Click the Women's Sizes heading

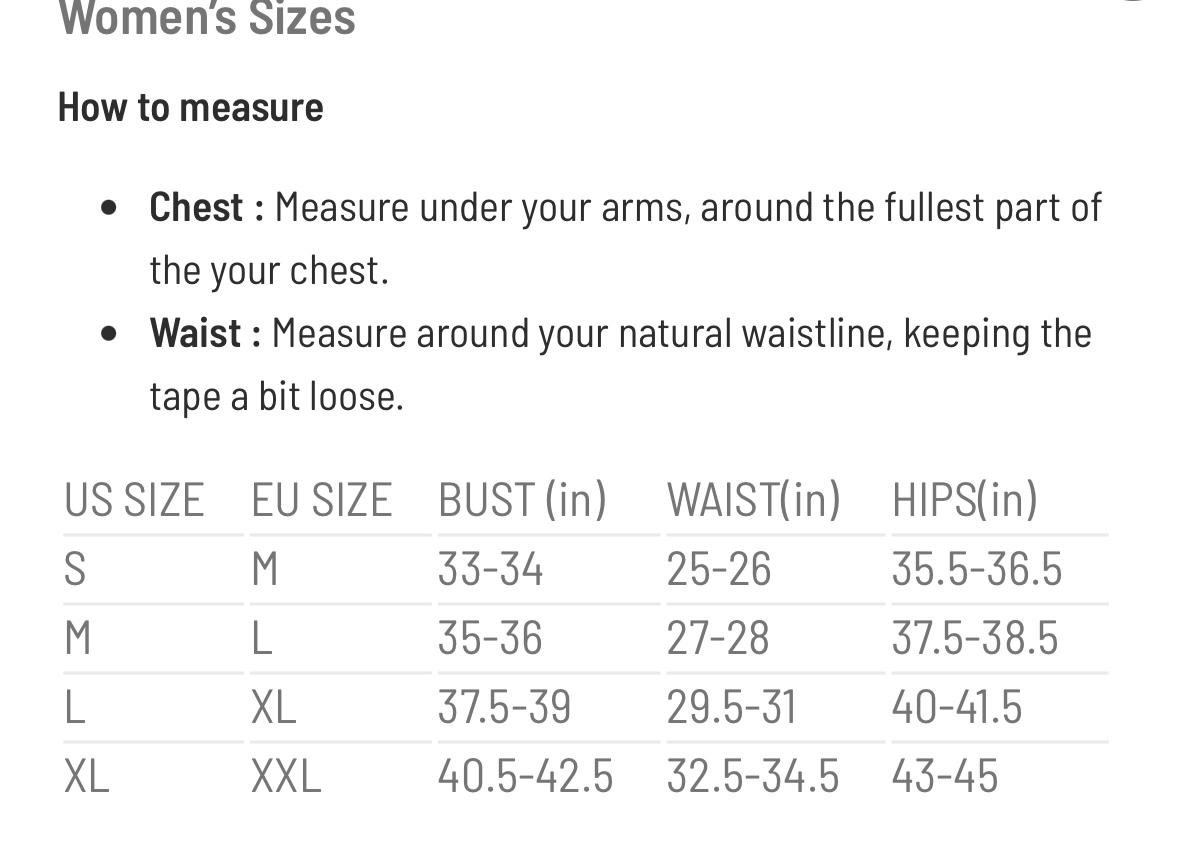[x=207, y=18]
